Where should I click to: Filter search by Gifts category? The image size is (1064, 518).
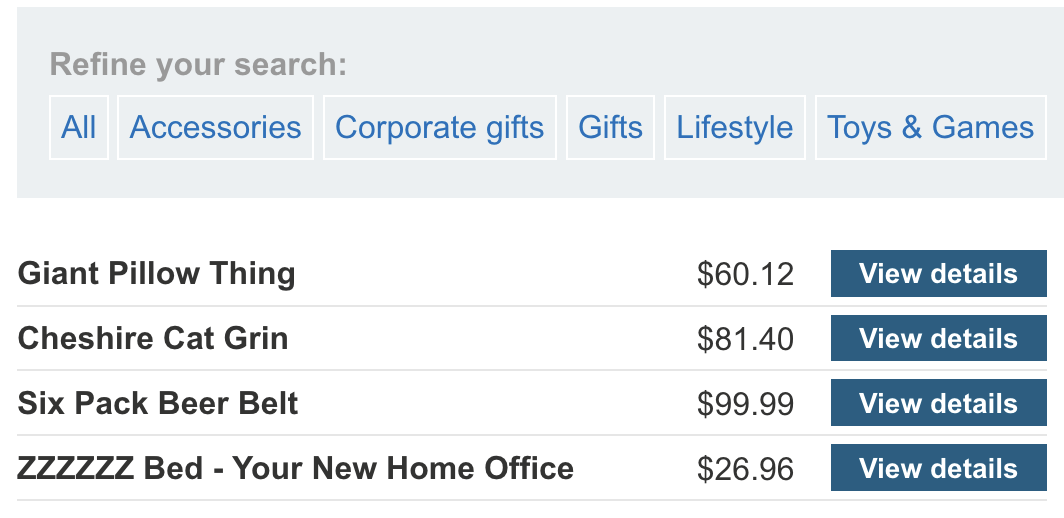(610, 127)
